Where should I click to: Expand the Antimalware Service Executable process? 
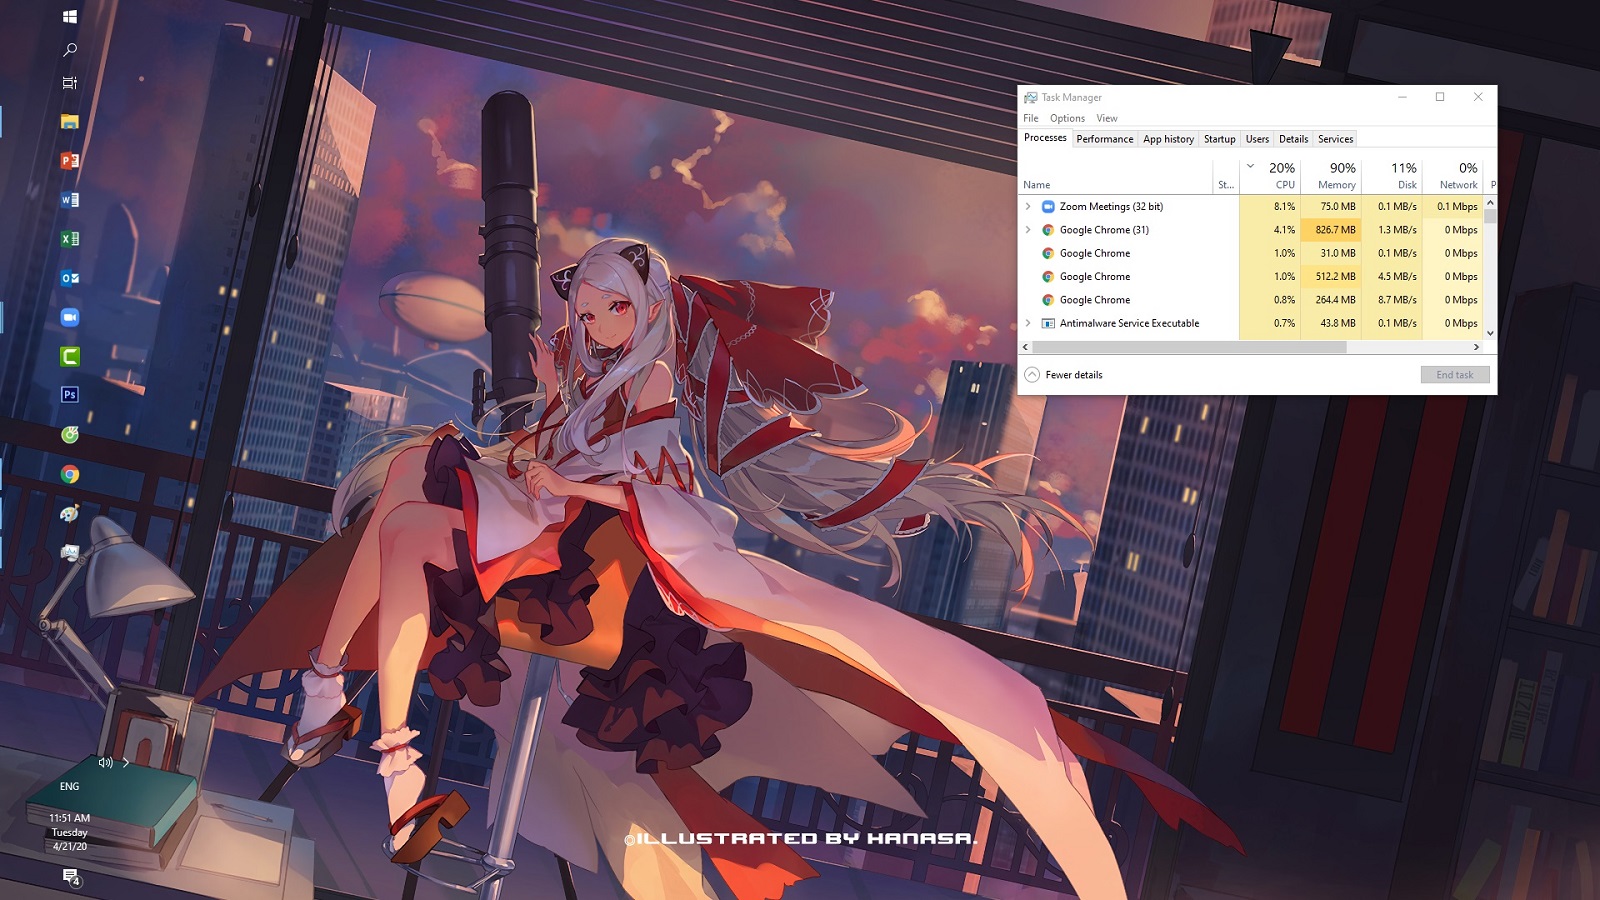click(1028, 323)
